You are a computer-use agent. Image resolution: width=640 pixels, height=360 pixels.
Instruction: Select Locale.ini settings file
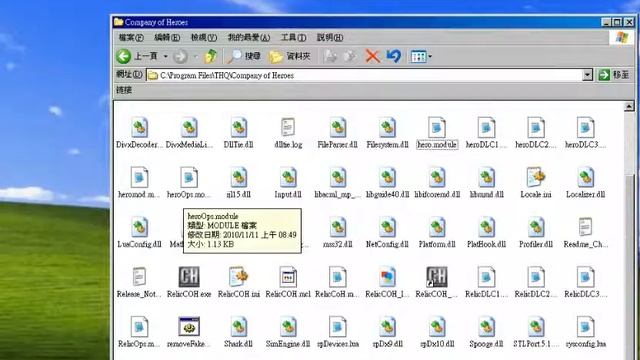tap(536, 183)
